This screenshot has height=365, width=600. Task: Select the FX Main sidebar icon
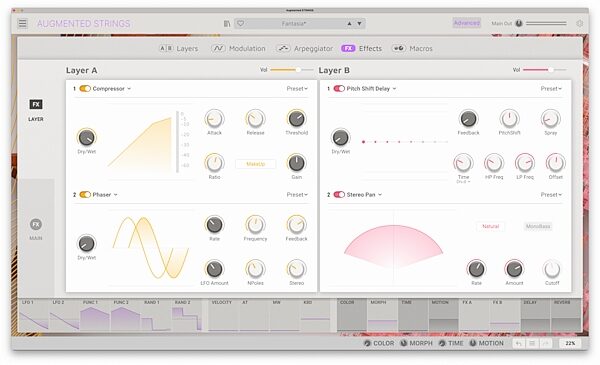36,225
